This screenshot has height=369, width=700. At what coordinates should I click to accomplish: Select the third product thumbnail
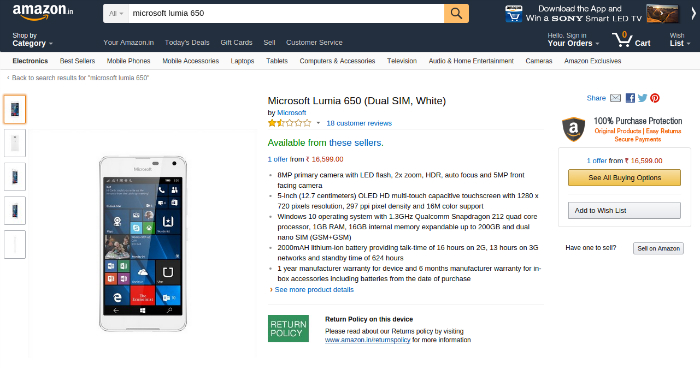(15, 177)
